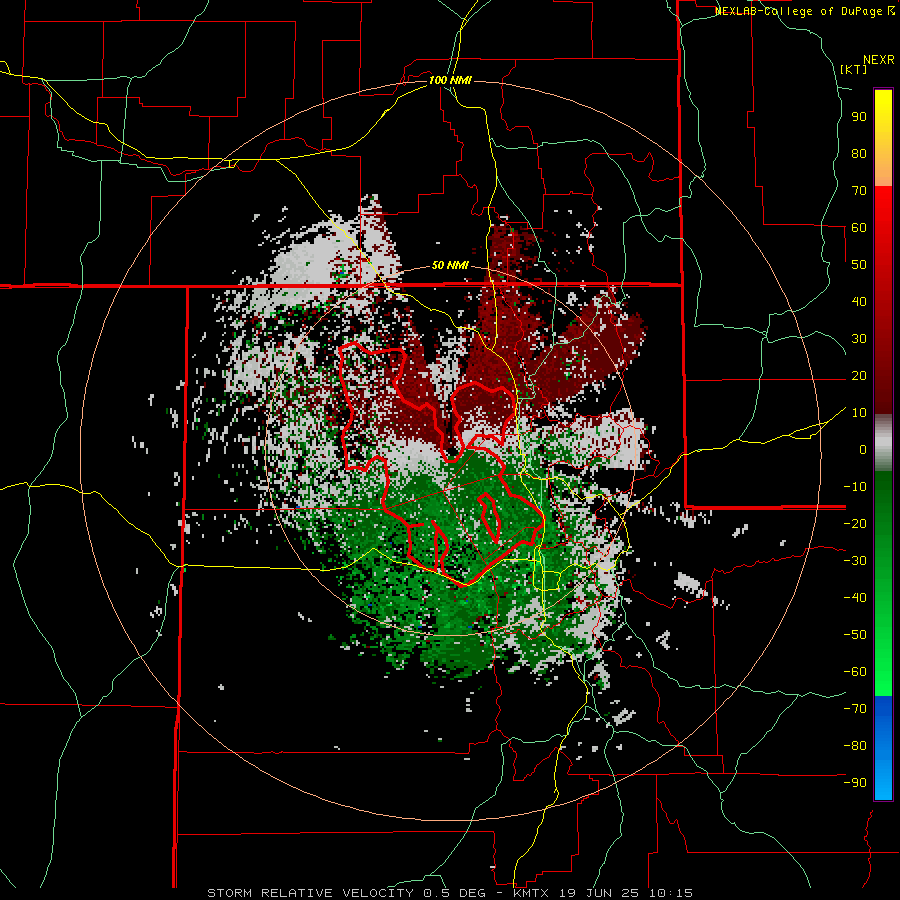This screenshot has height=900, width=900.
Task: Click the 10 value on velocity scale
Action: coord(859,413)
